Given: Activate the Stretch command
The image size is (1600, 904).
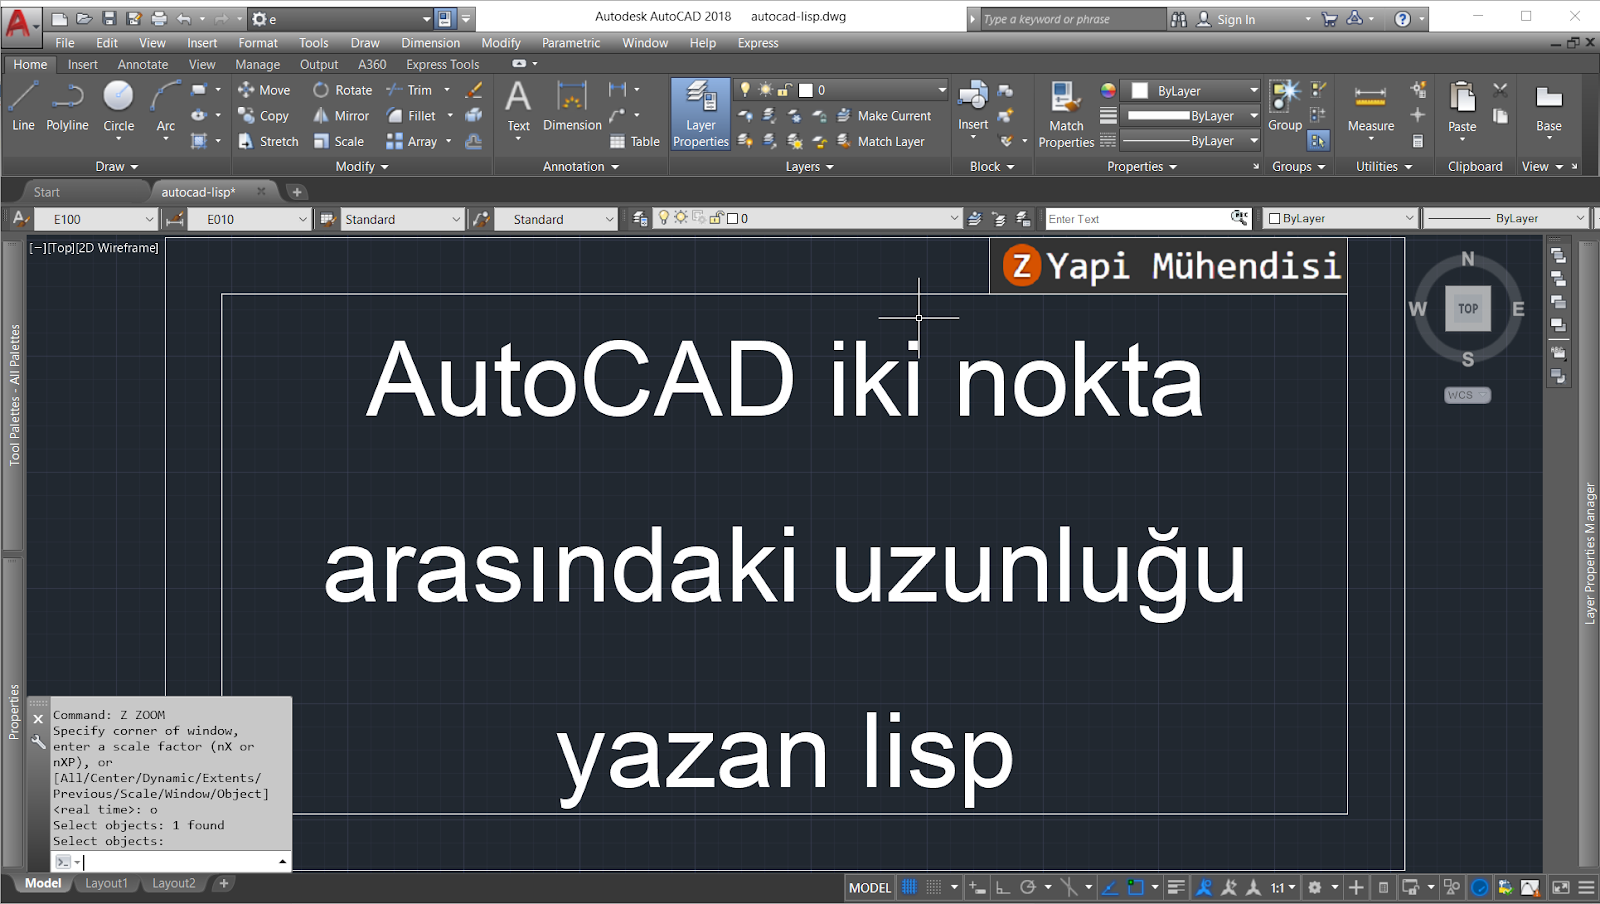Looking at the screenshot, I should pyautogui.click(x=268, y=142).
